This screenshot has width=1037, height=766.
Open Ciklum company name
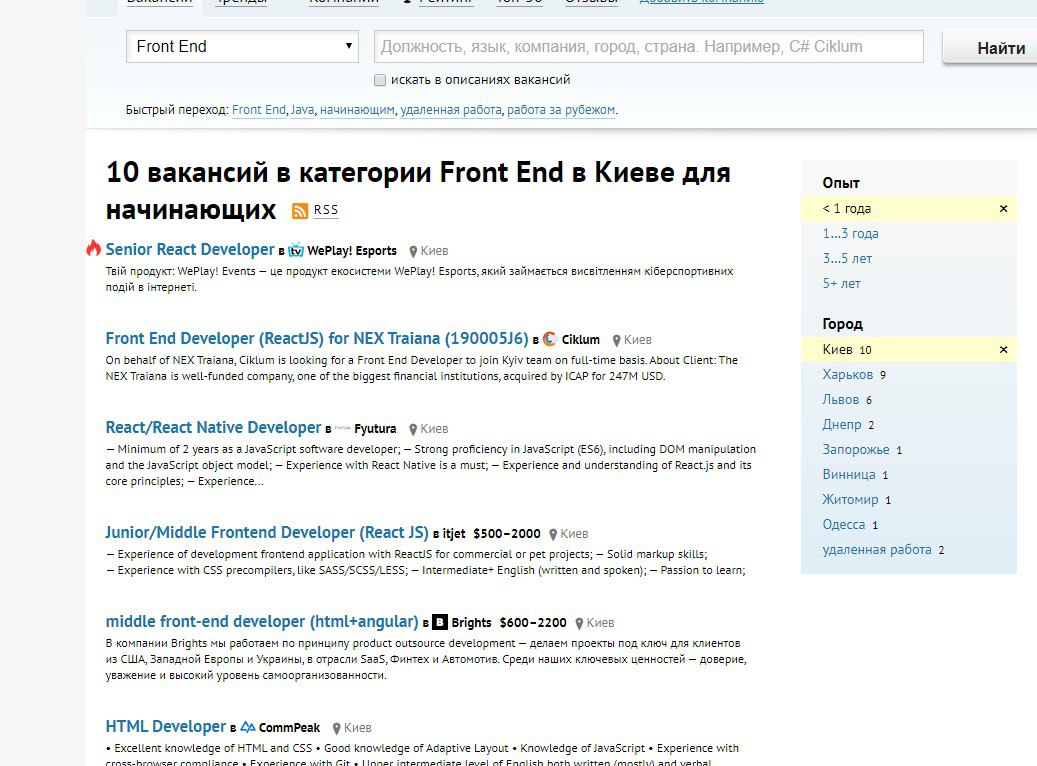pyautogui.click(x=581, y=340)
